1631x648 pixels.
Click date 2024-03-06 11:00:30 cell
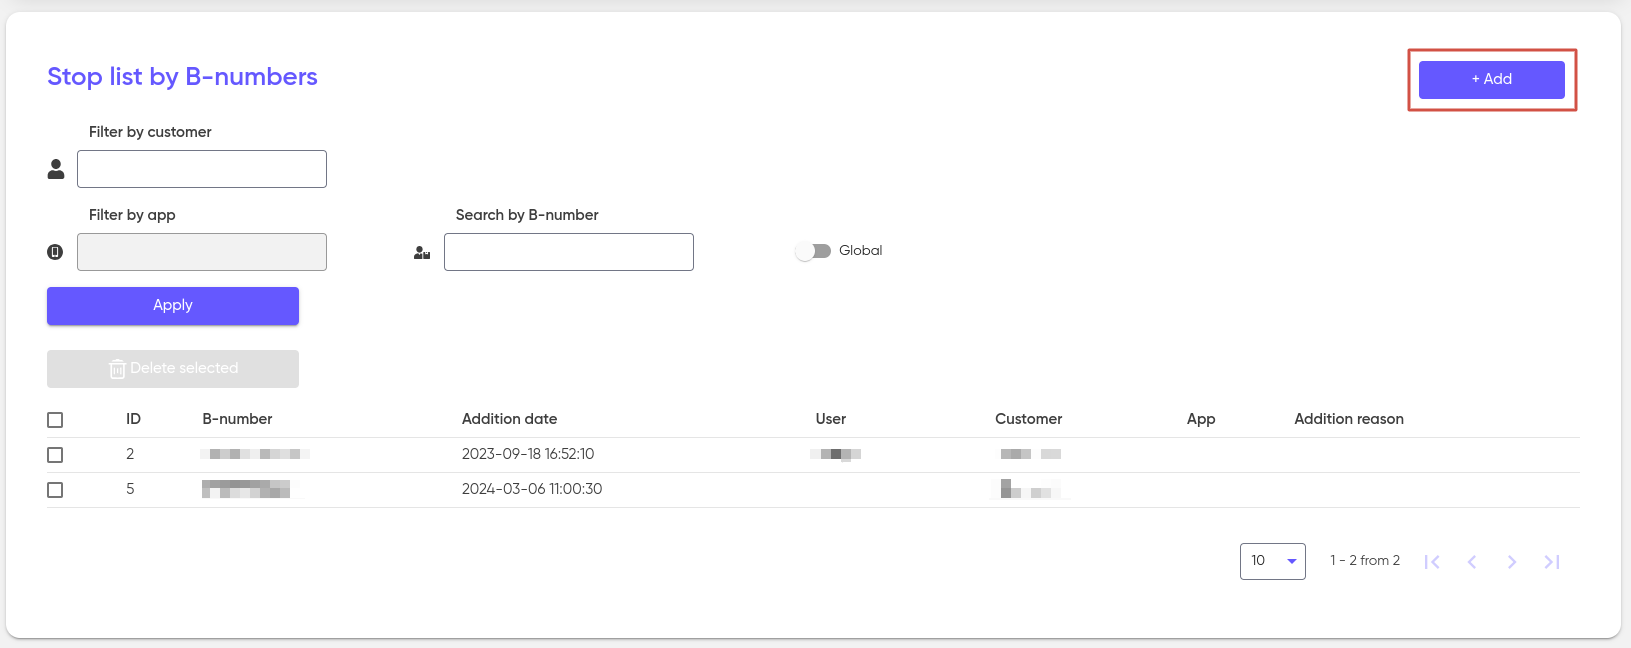pyautogui.click(x=532, y=489)
